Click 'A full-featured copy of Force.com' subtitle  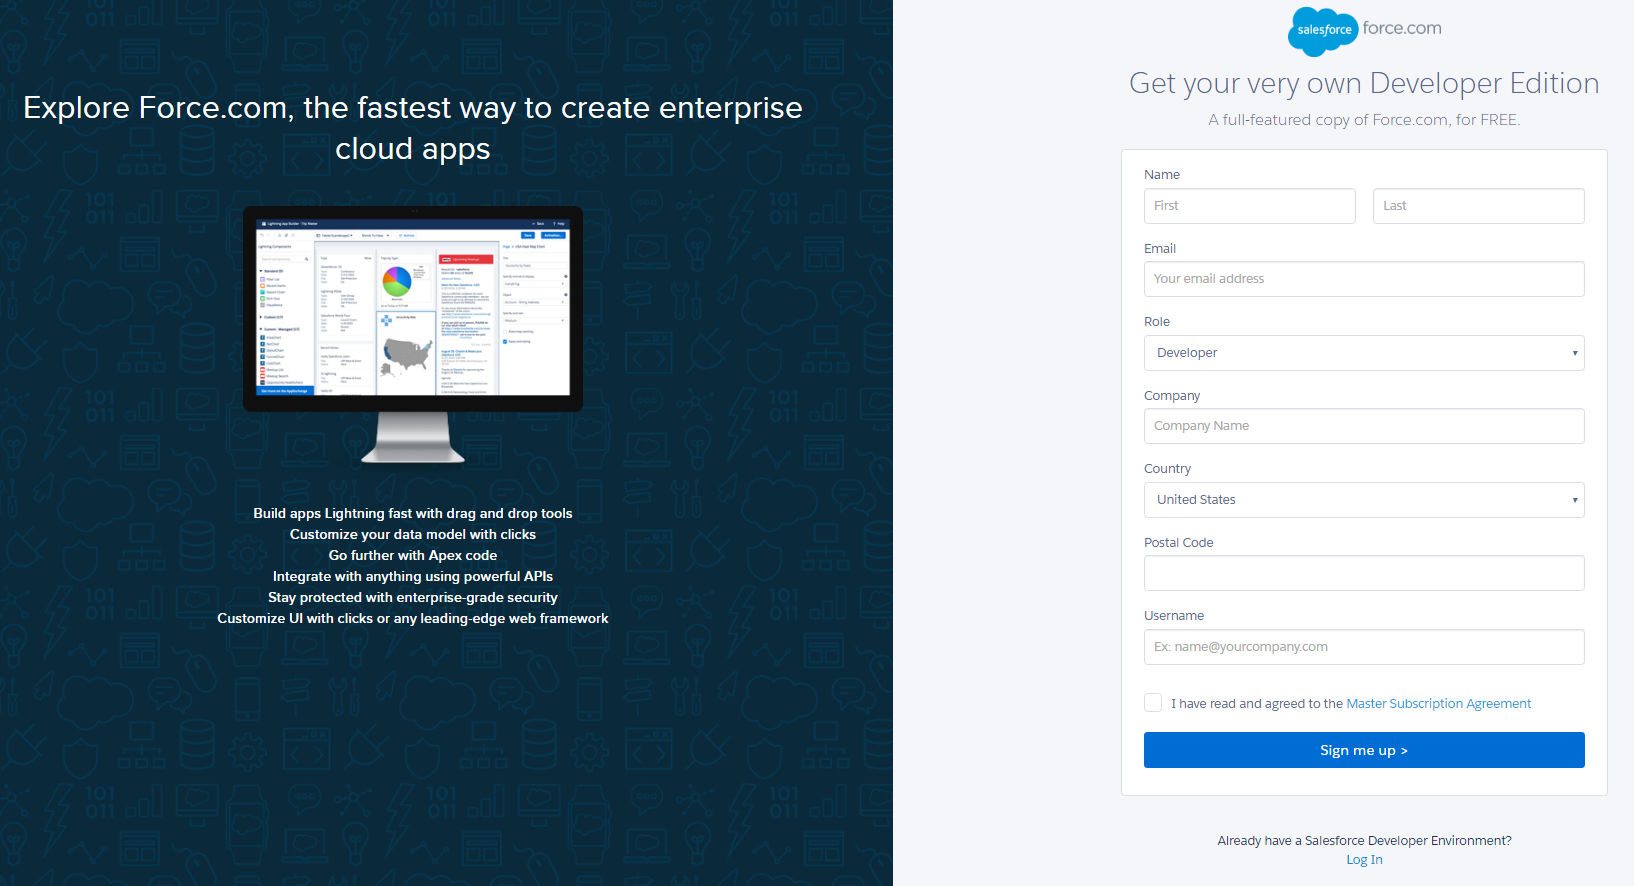click(1364, 120)
